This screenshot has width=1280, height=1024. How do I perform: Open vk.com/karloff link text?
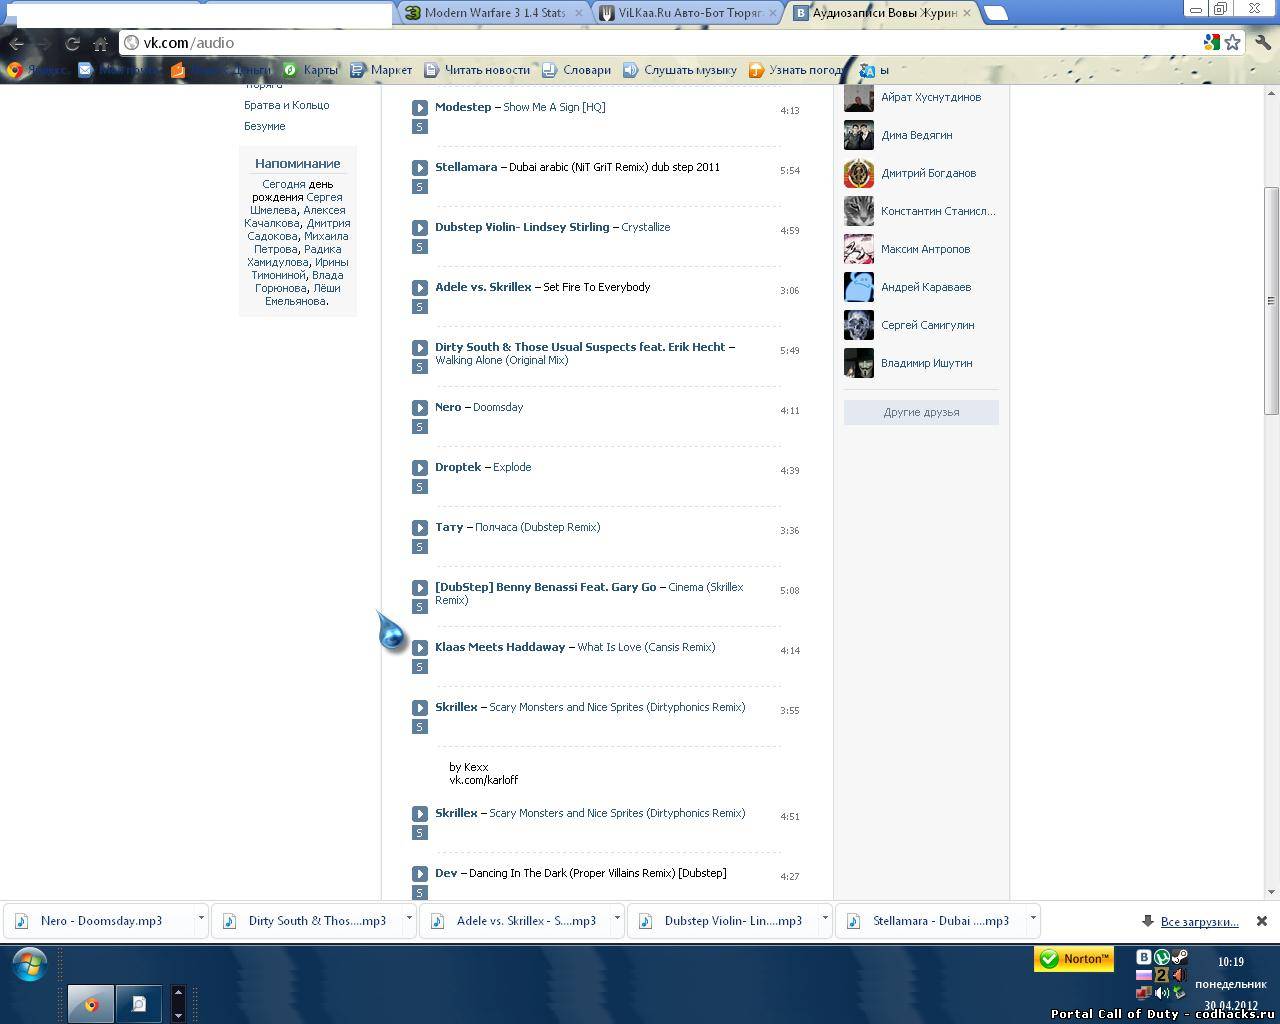pyautogui.click(x=483, y=780)
